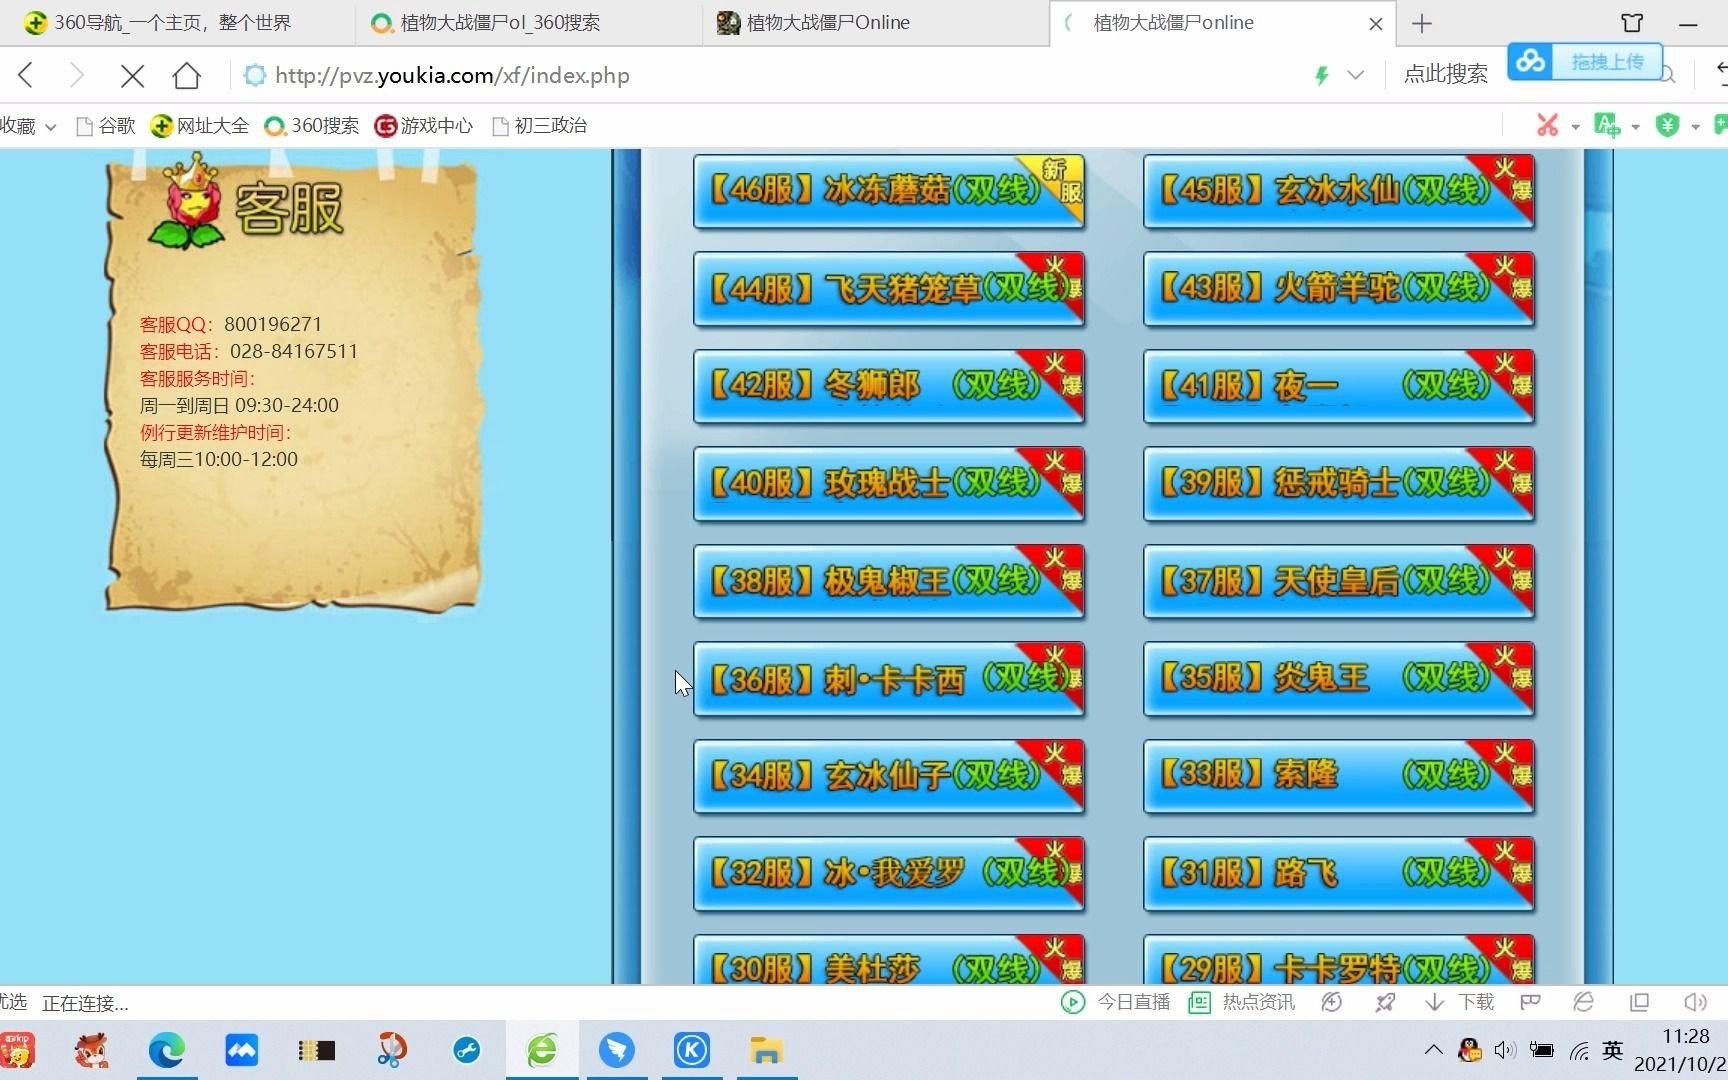Screen dimensions: 1728x1080
Task: Enter server 34服 玄冰仙子
Action: tap(889, 776)
